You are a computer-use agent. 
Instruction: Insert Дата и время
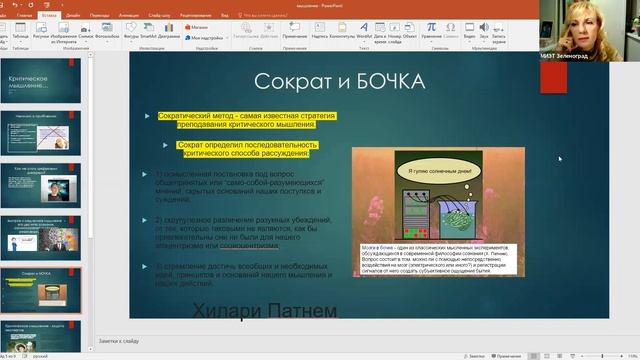tap(380, 33)
